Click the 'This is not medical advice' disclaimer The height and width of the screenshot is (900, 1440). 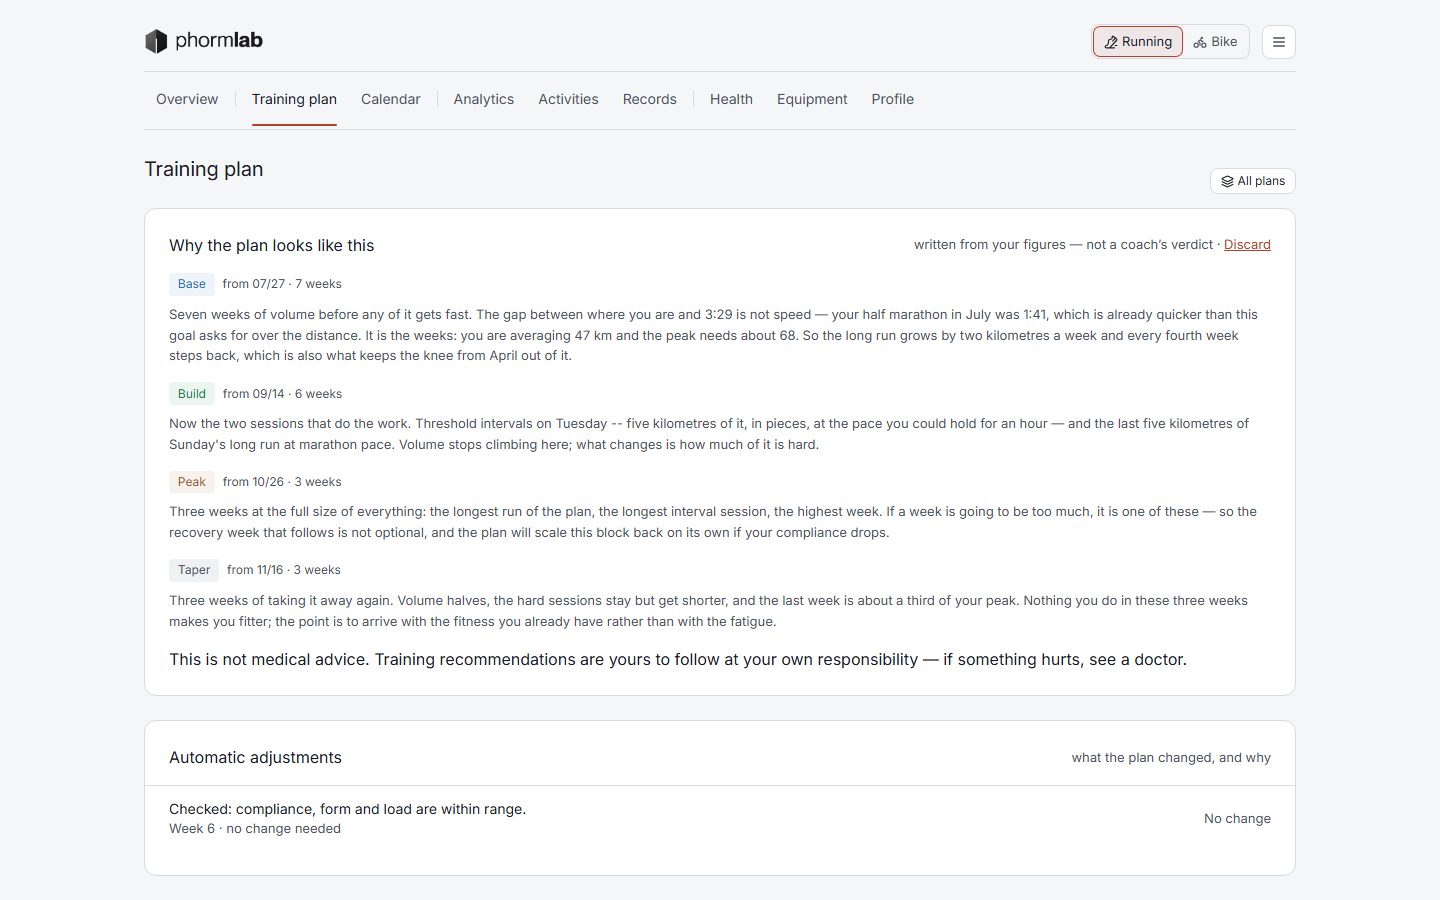[678, 660]
